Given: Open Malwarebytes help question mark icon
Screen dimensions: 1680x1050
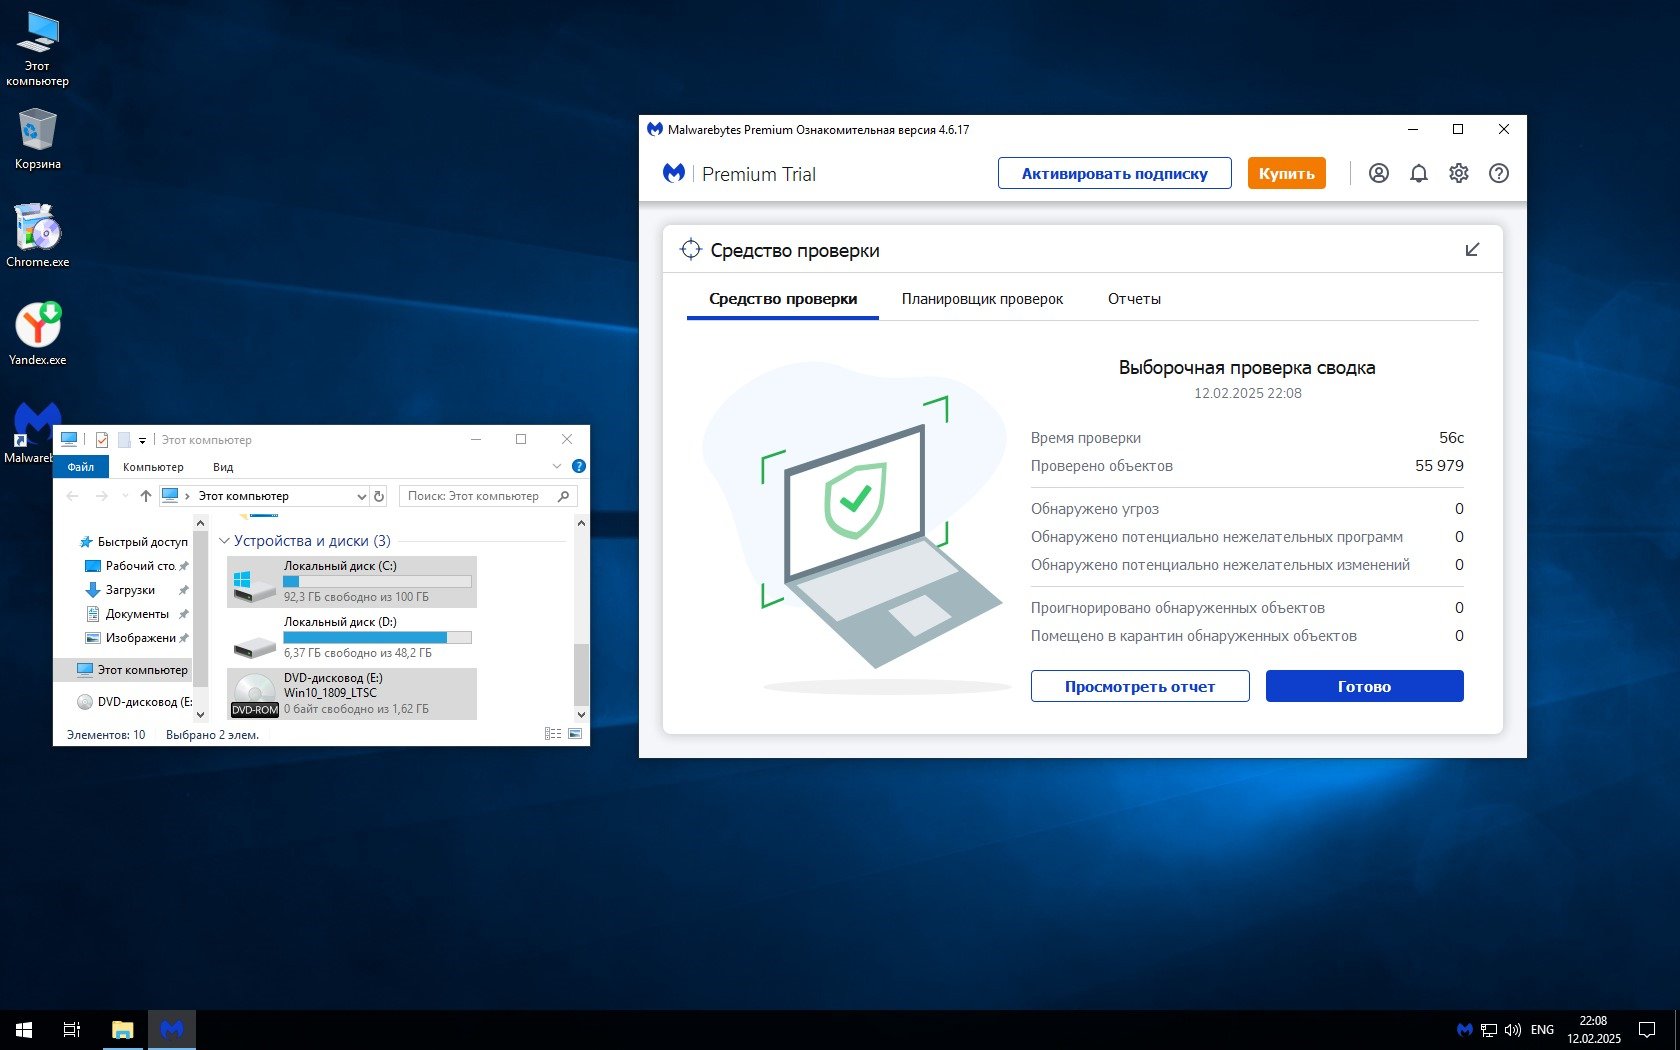Looking at the screenshot, I should click(1498, 173).
